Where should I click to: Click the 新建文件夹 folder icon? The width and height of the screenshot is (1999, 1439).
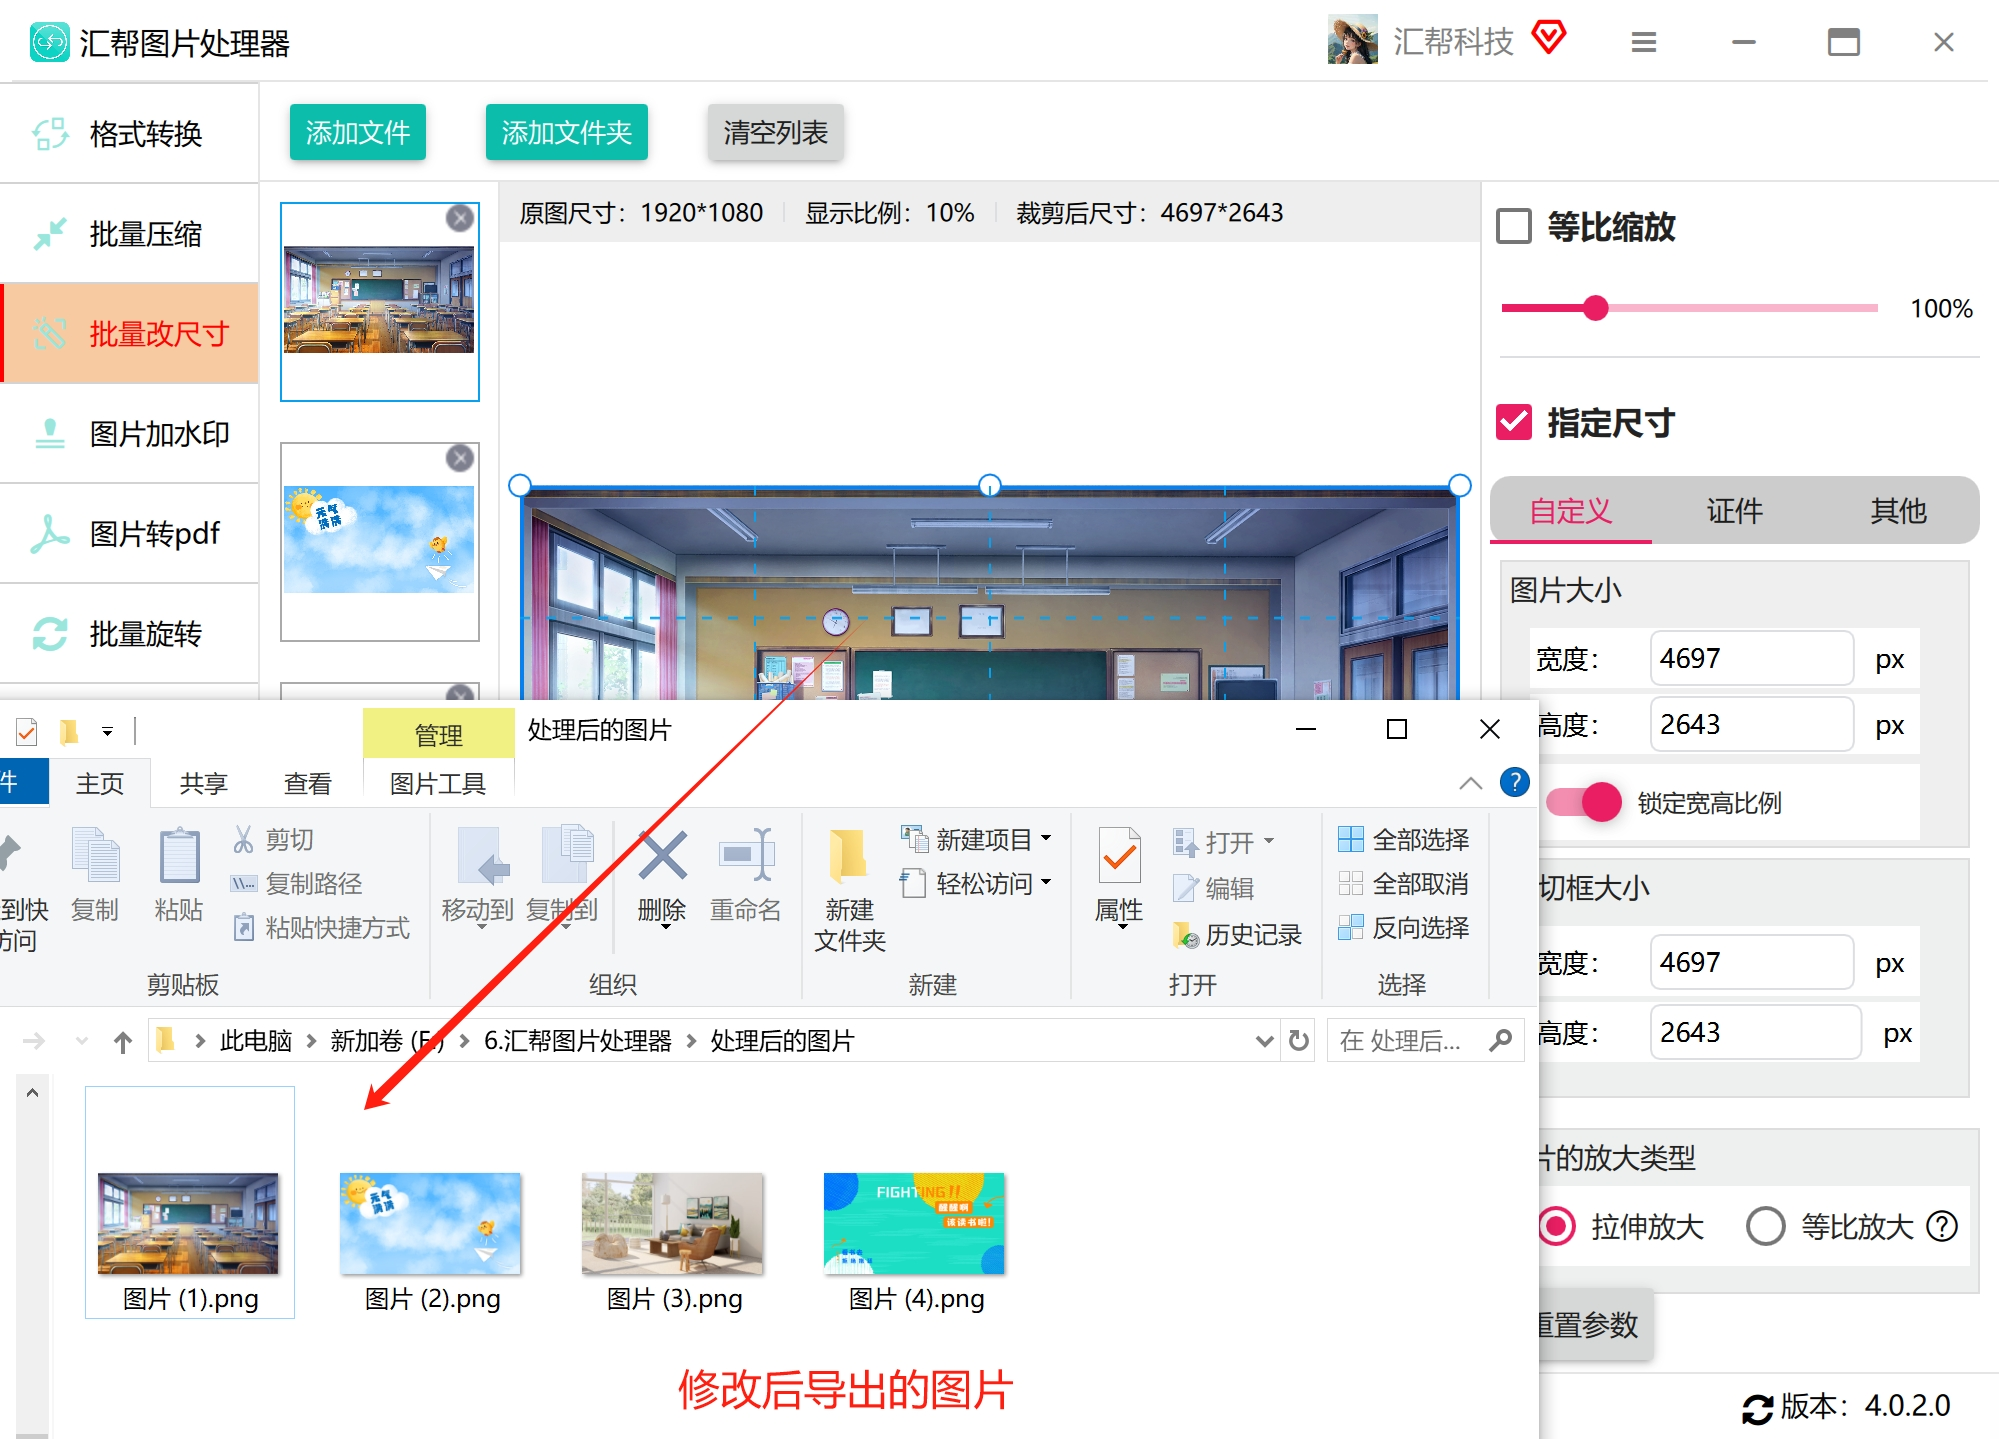(848, 858)
